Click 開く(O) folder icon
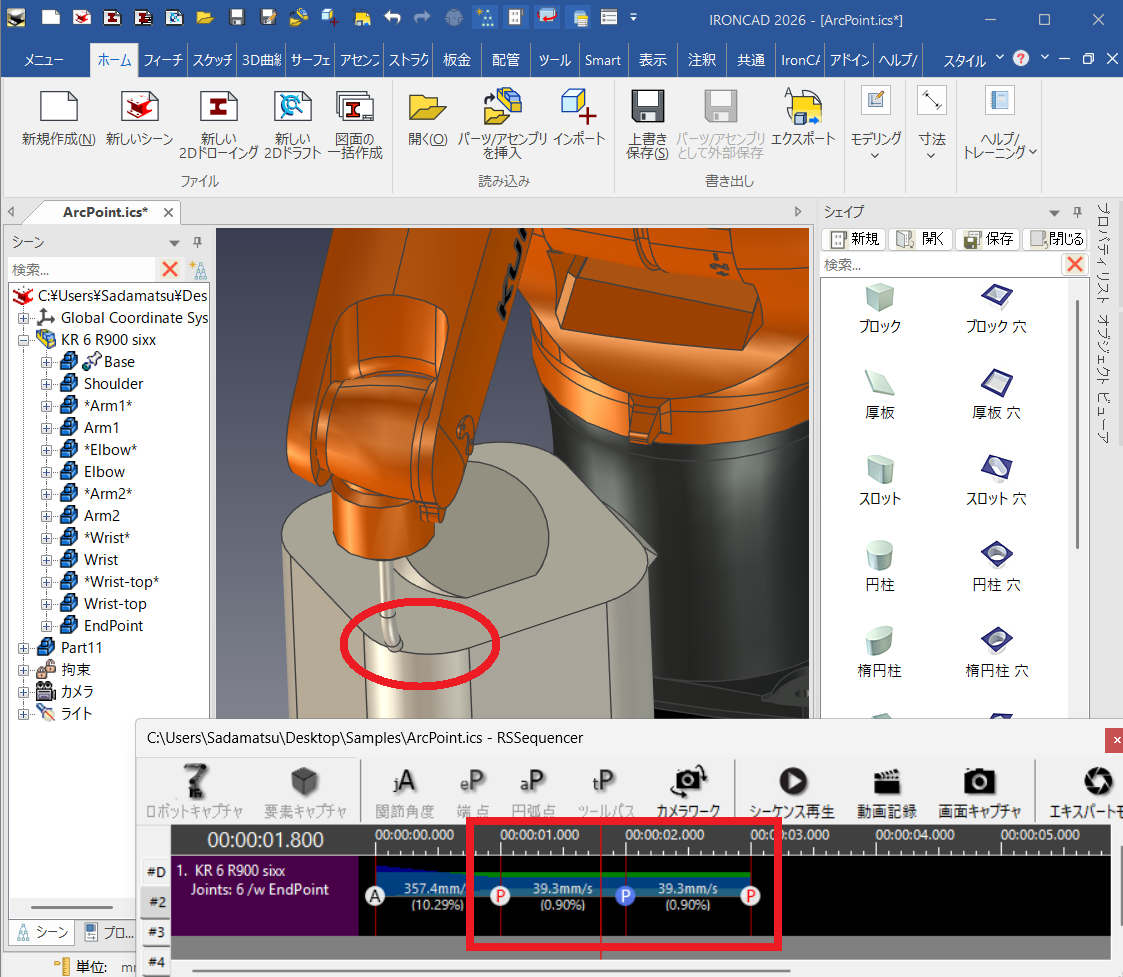This screenshot has height=977, width=1123. (x=428, y=107)
